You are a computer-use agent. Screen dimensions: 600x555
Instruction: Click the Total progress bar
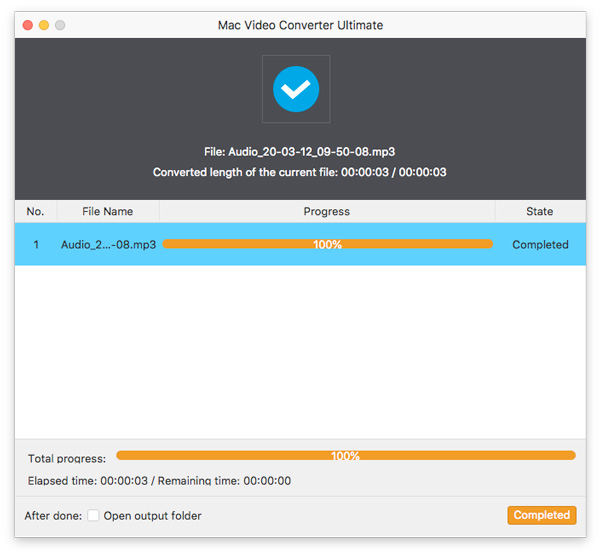[346, 455]
